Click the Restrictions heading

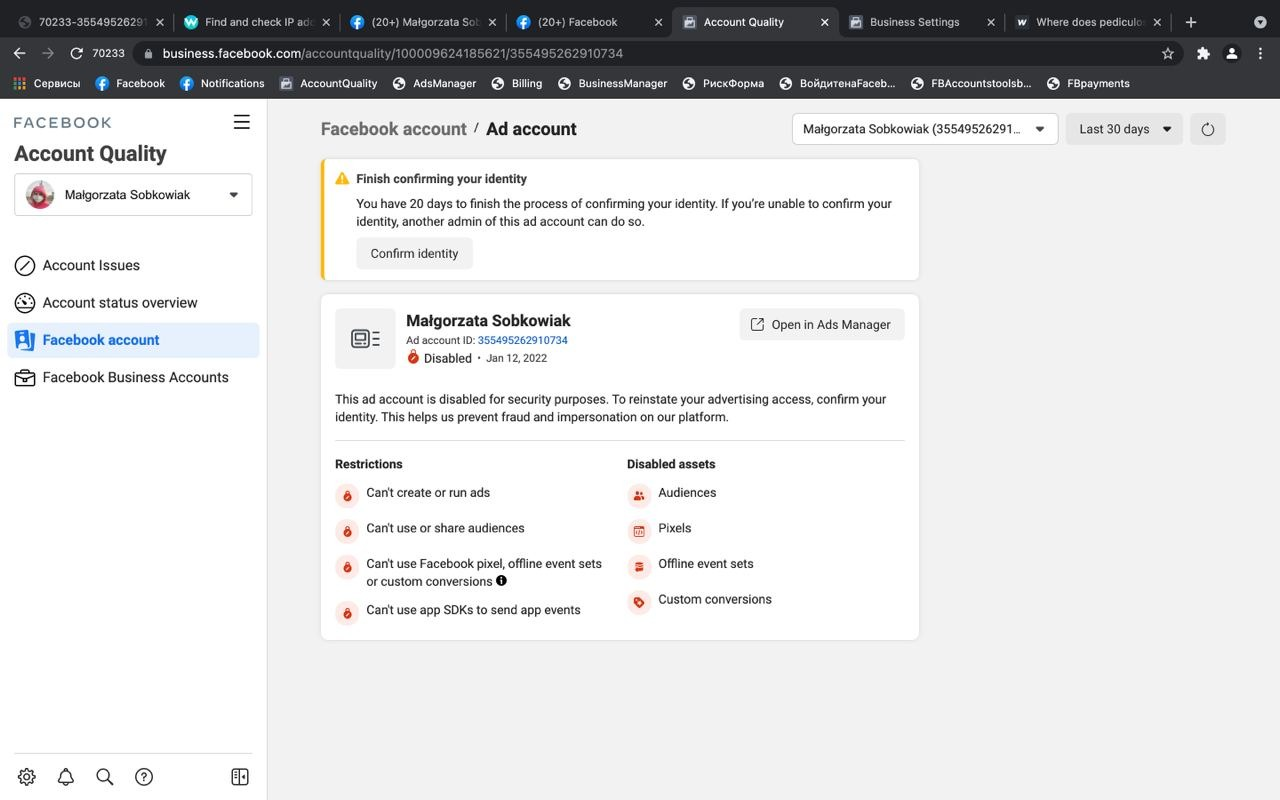(369, 464)
